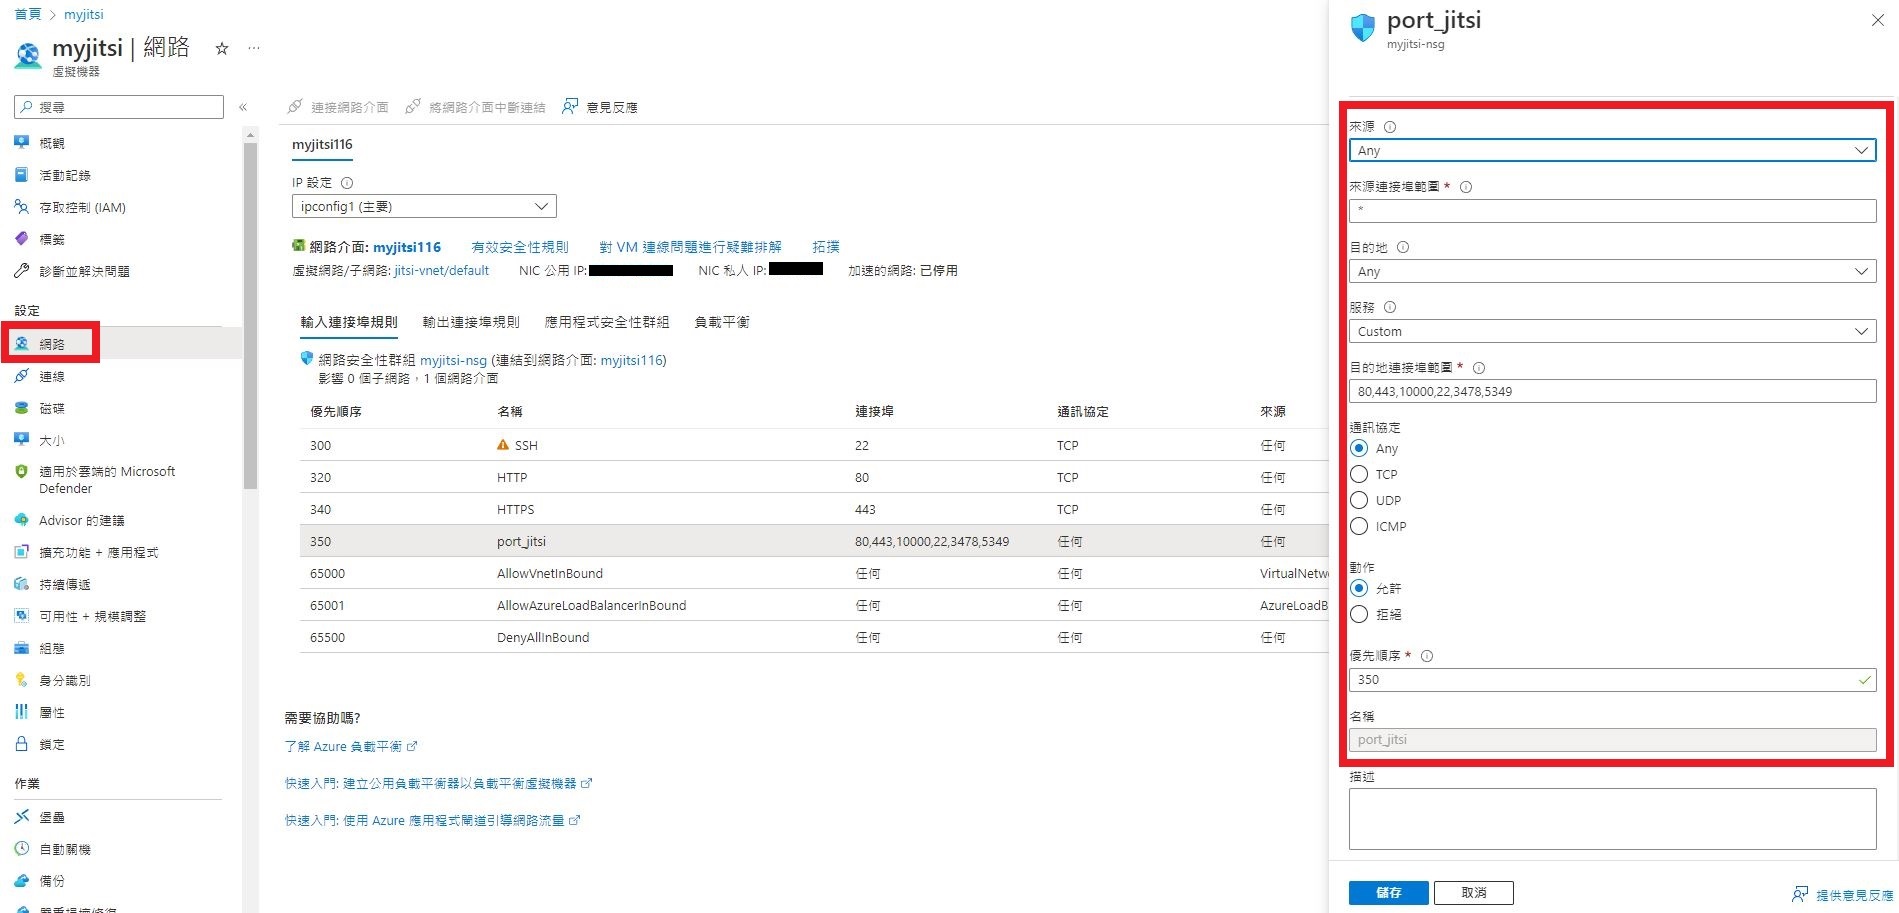Select the SSH rule row

tap(814, 445)
